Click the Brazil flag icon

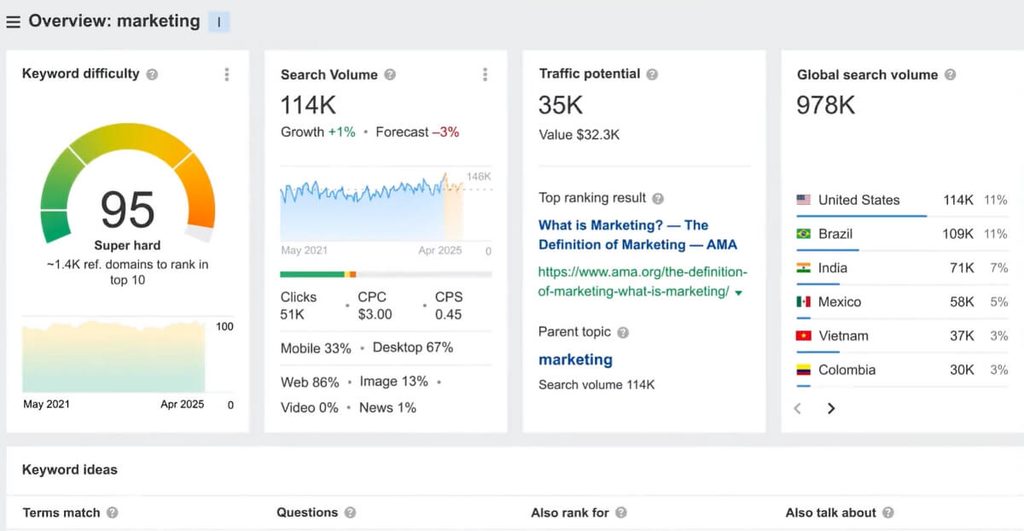tap(803, 234)
